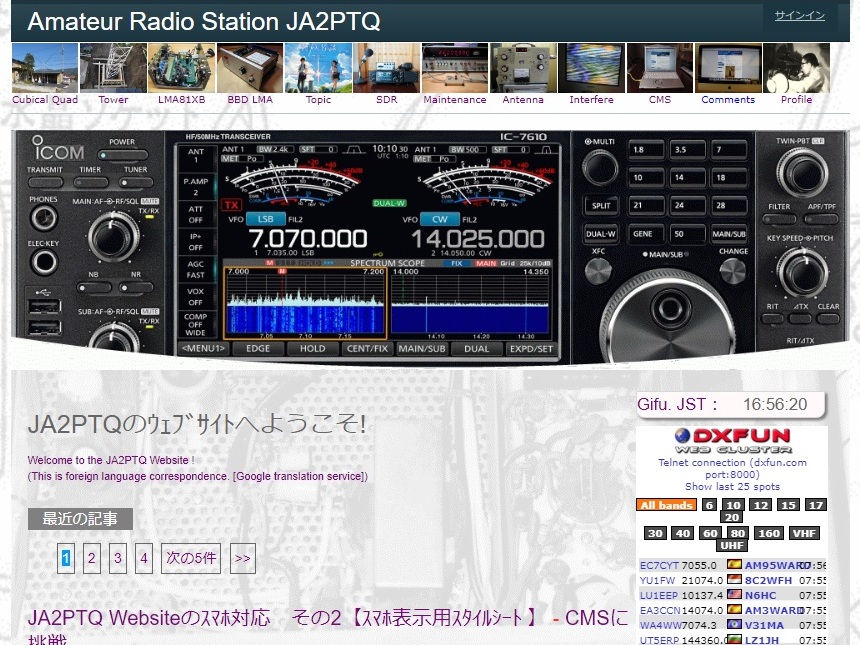
Task: Open the Maintenance menu label
Action: pos(455,100)
